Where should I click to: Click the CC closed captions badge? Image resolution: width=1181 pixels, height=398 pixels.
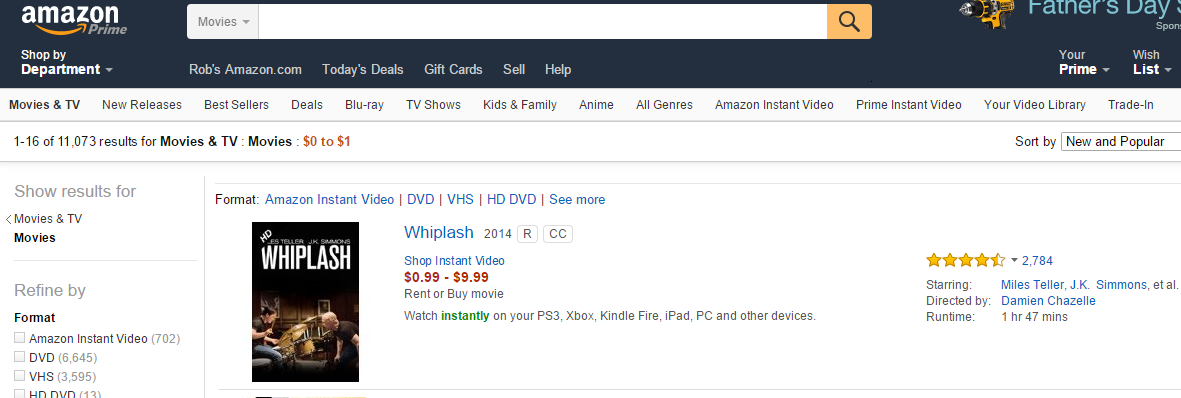coord(557,234)
